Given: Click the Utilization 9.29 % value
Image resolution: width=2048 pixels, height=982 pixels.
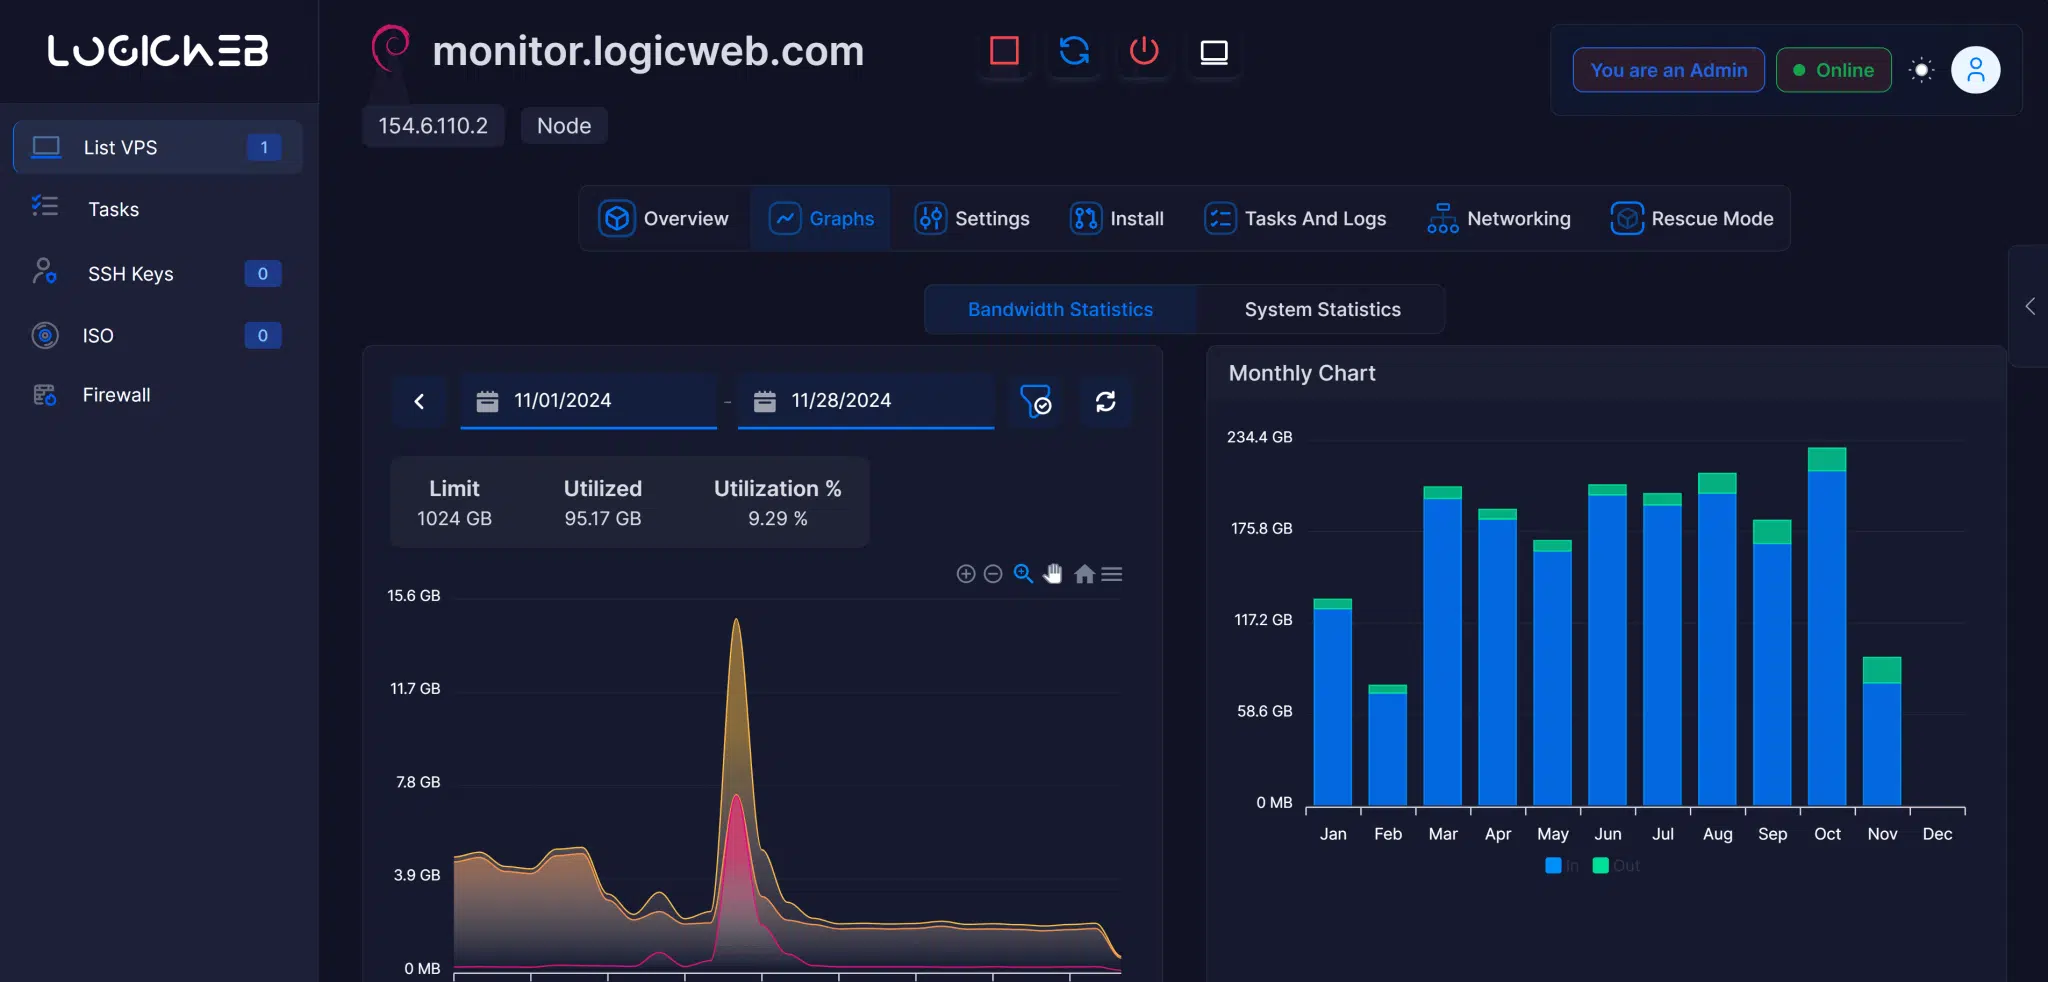Looking at the screenshot, I should point(778,518).
